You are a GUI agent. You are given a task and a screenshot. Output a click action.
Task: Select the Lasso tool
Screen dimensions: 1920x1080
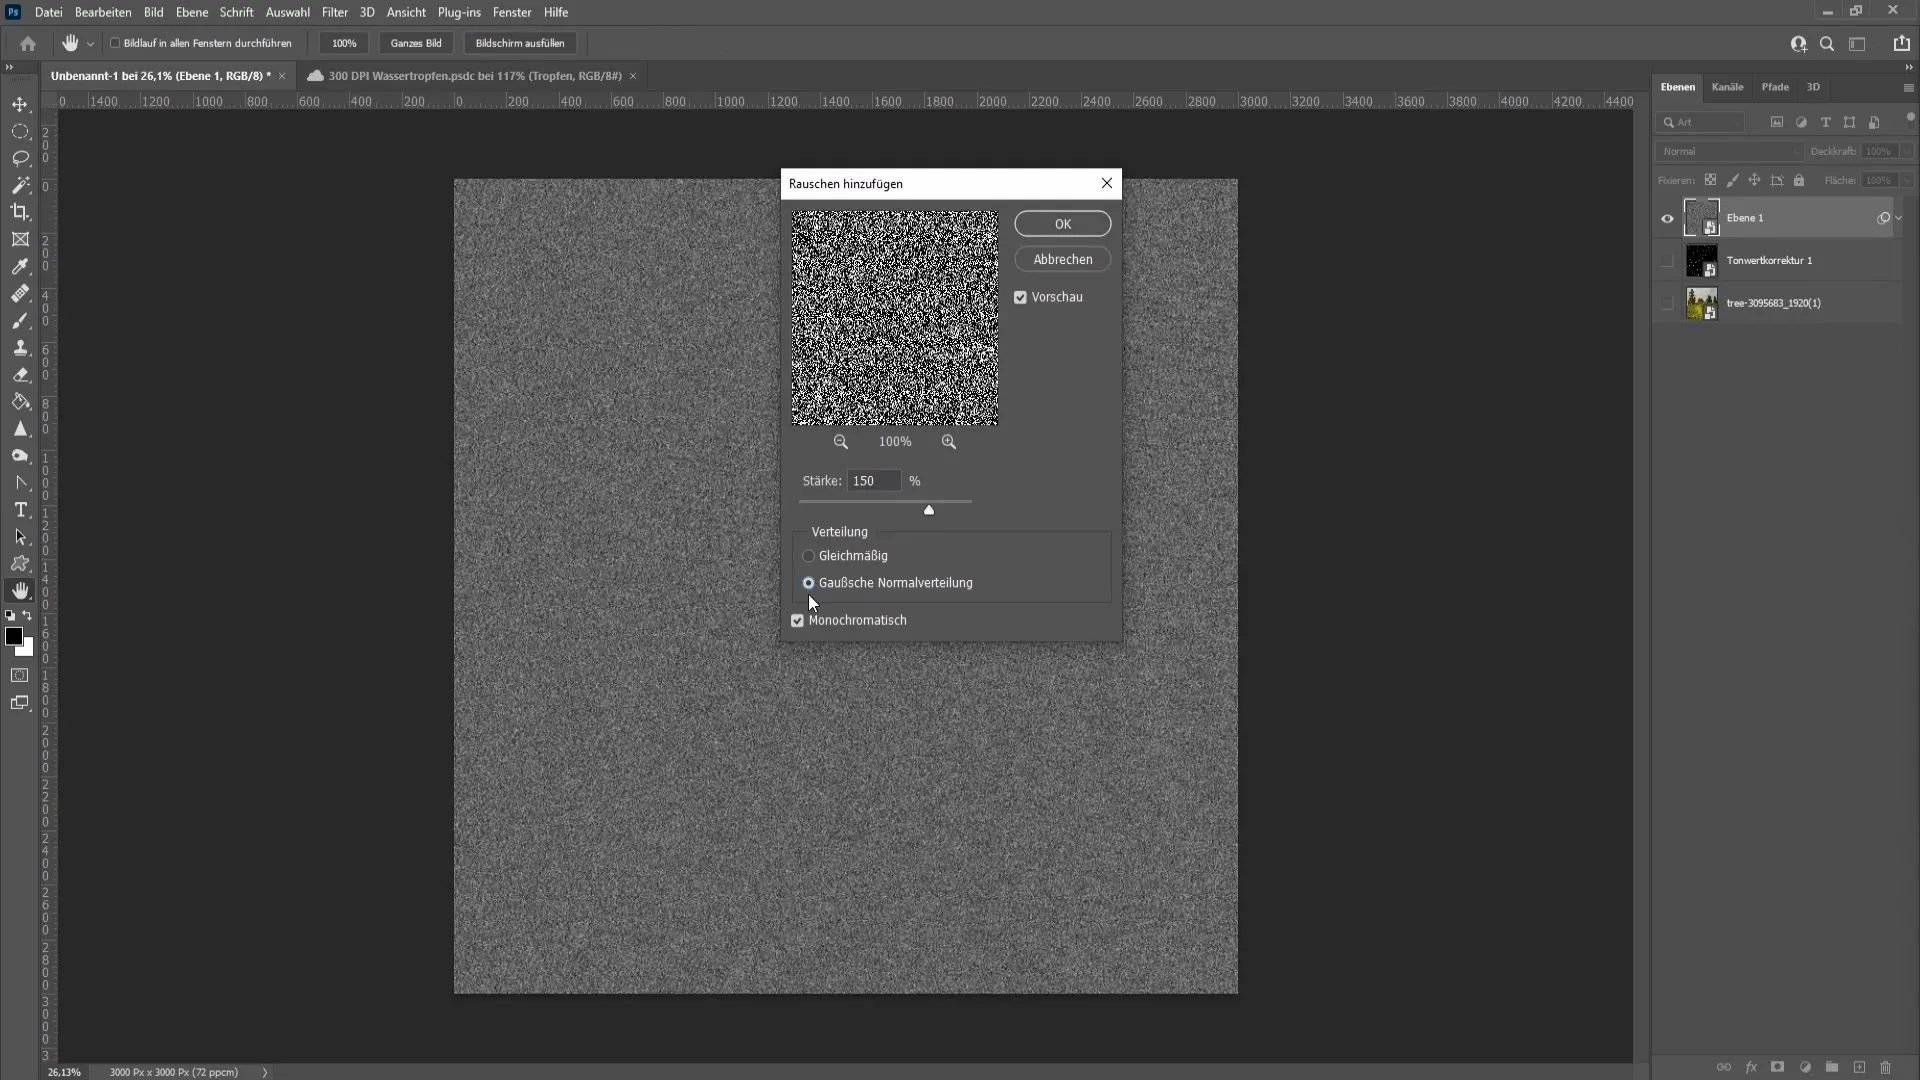click(20, 158)
